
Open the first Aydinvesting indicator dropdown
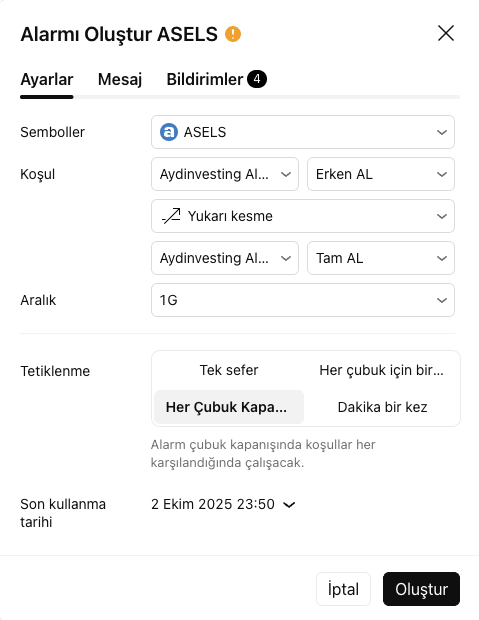[x=225, y=174]
